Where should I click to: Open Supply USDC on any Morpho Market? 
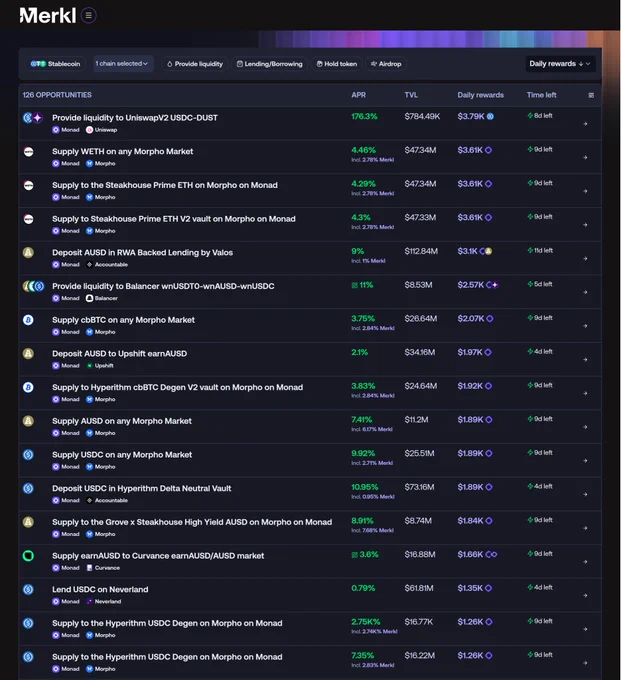122,454
